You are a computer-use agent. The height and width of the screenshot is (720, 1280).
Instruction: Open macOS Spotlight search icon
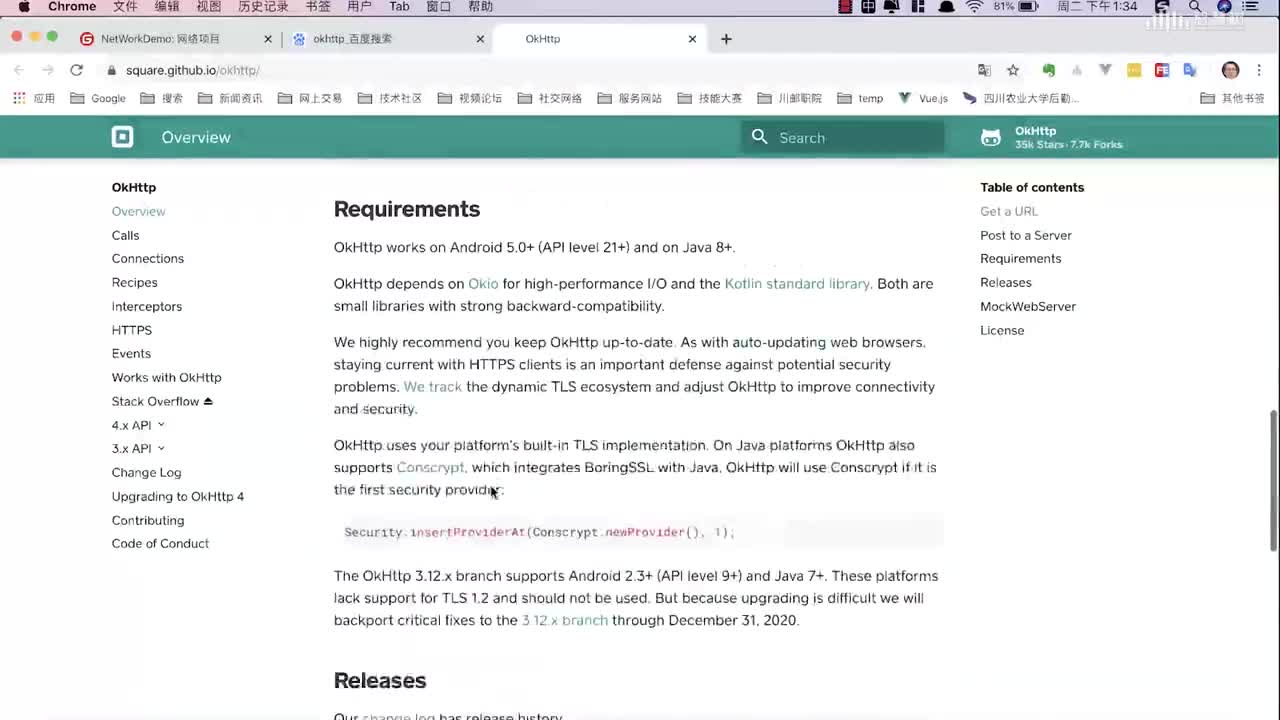click(1195, 7)
